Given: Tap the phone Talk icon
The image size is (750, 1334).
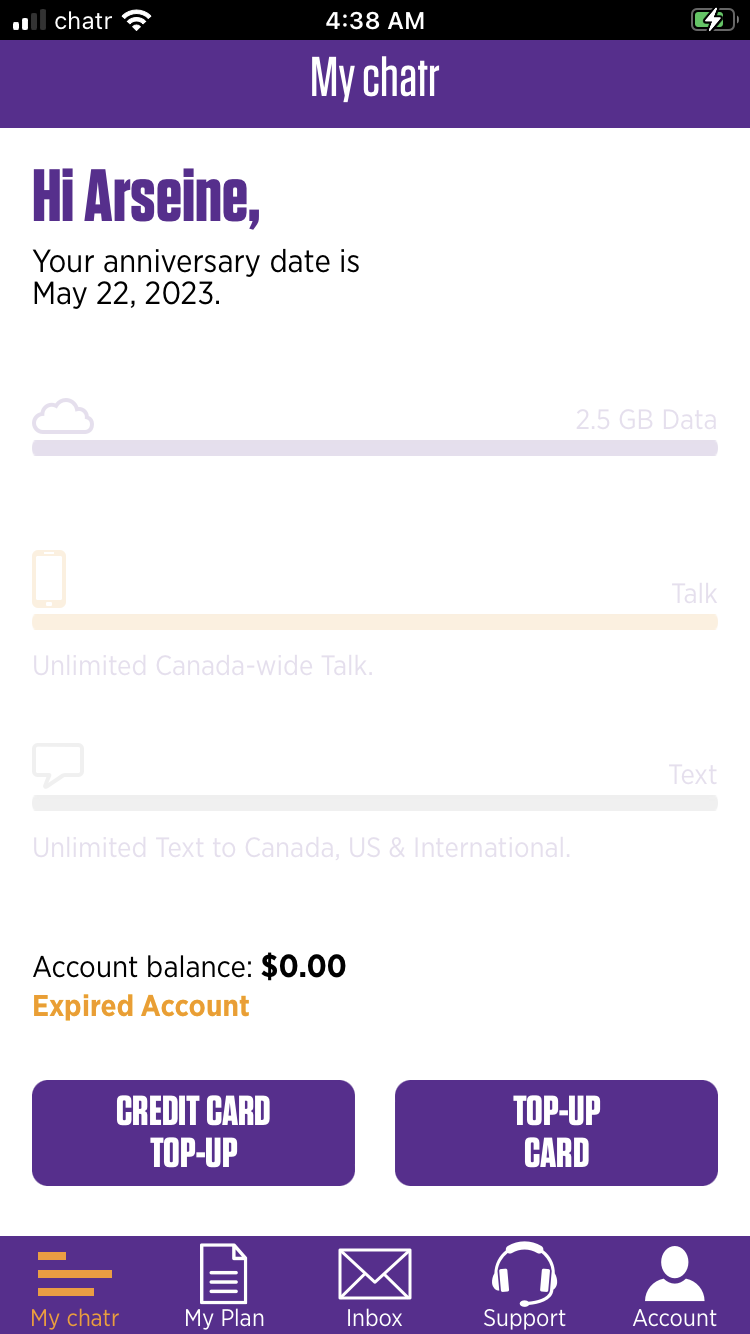Looking at the screenshot, I should [49, 578].
